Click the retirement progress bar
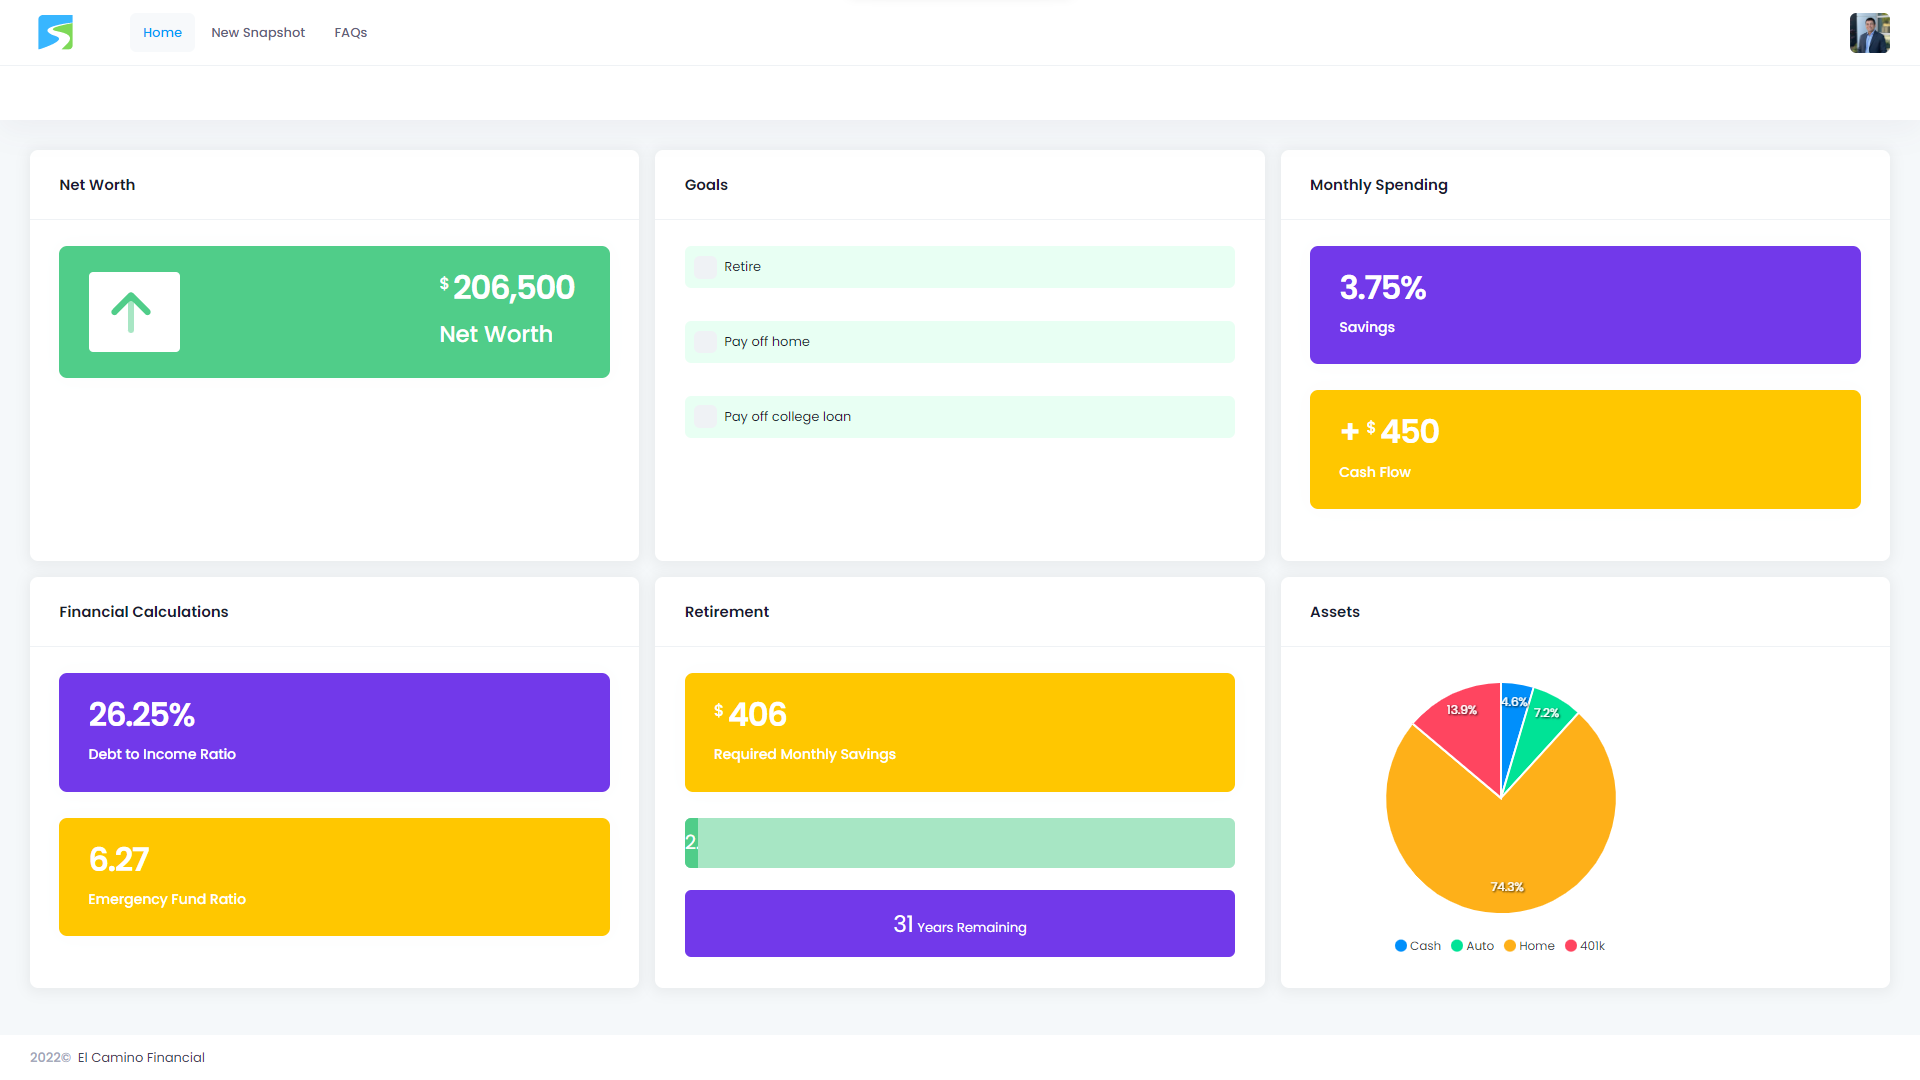 [960, 843]
